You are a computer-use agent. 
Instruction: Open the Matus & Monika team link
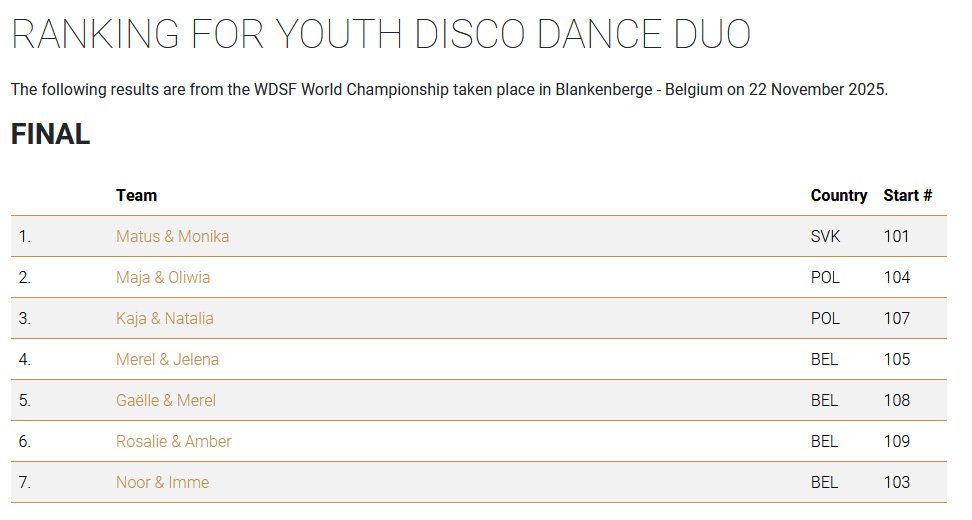click(x=172, y=236)
